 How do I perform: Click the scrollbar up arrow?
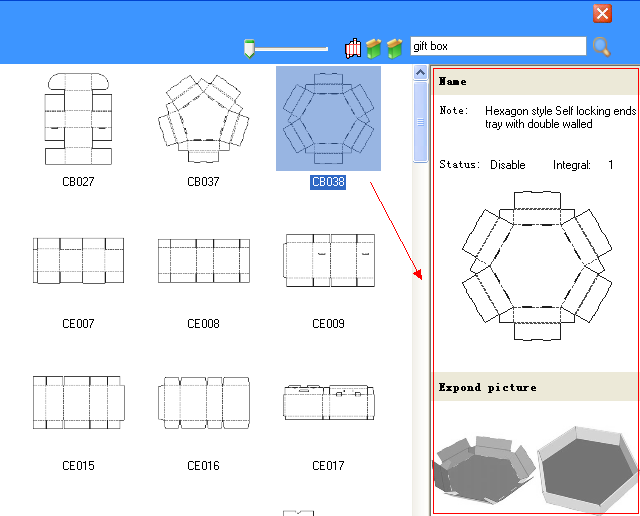click(x=420, y=73)
